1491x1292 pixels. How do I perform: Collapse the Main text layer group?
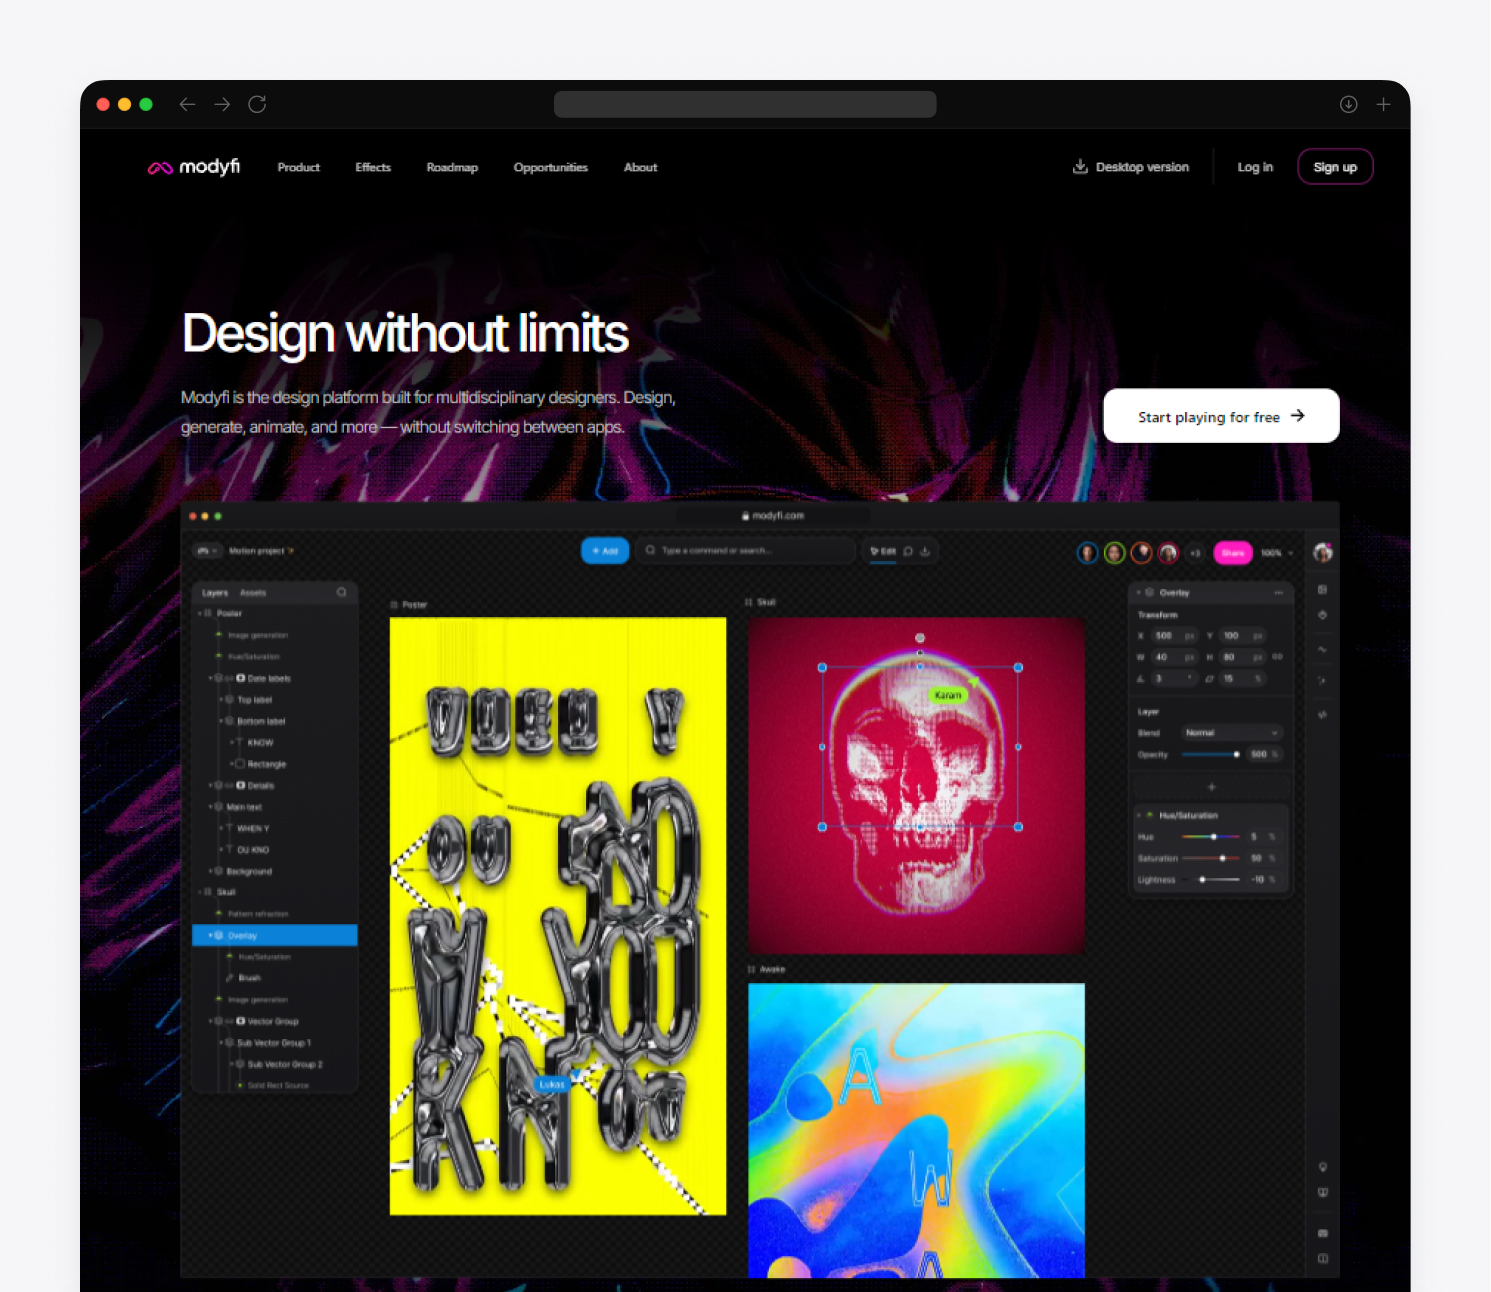click(x=210, y=807)
